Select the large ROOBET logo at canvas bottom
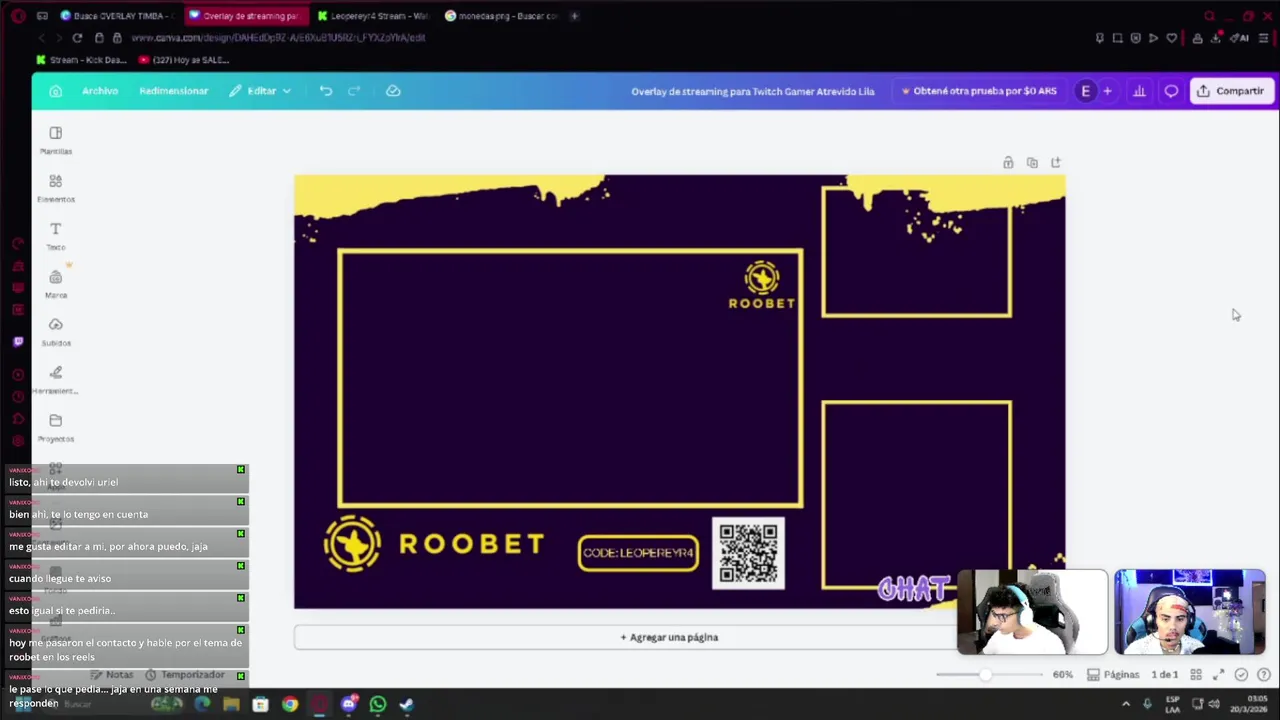Screen dimensions: 1280x720 click(434, 544)
